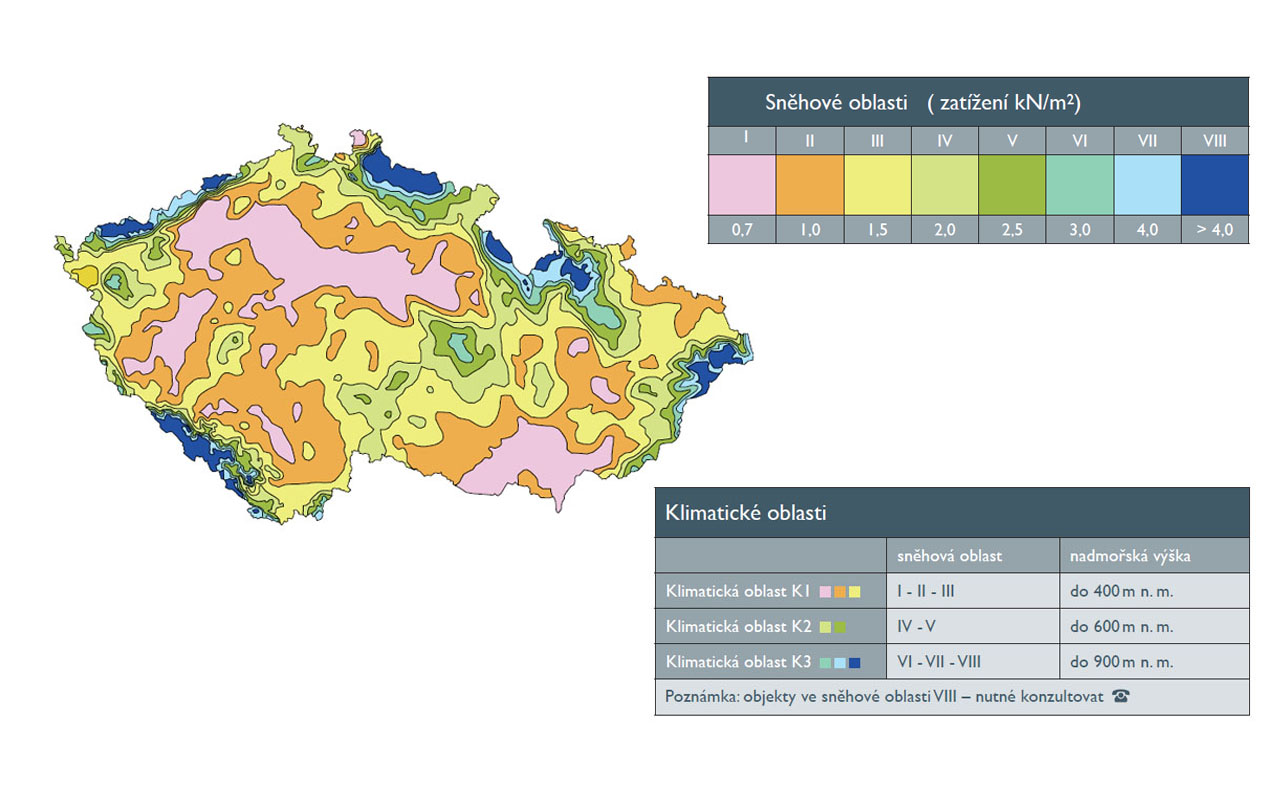Click the 'nadmořská výška' column header
Viewport: 1280px width, 800px height.
click(1130, 556)
